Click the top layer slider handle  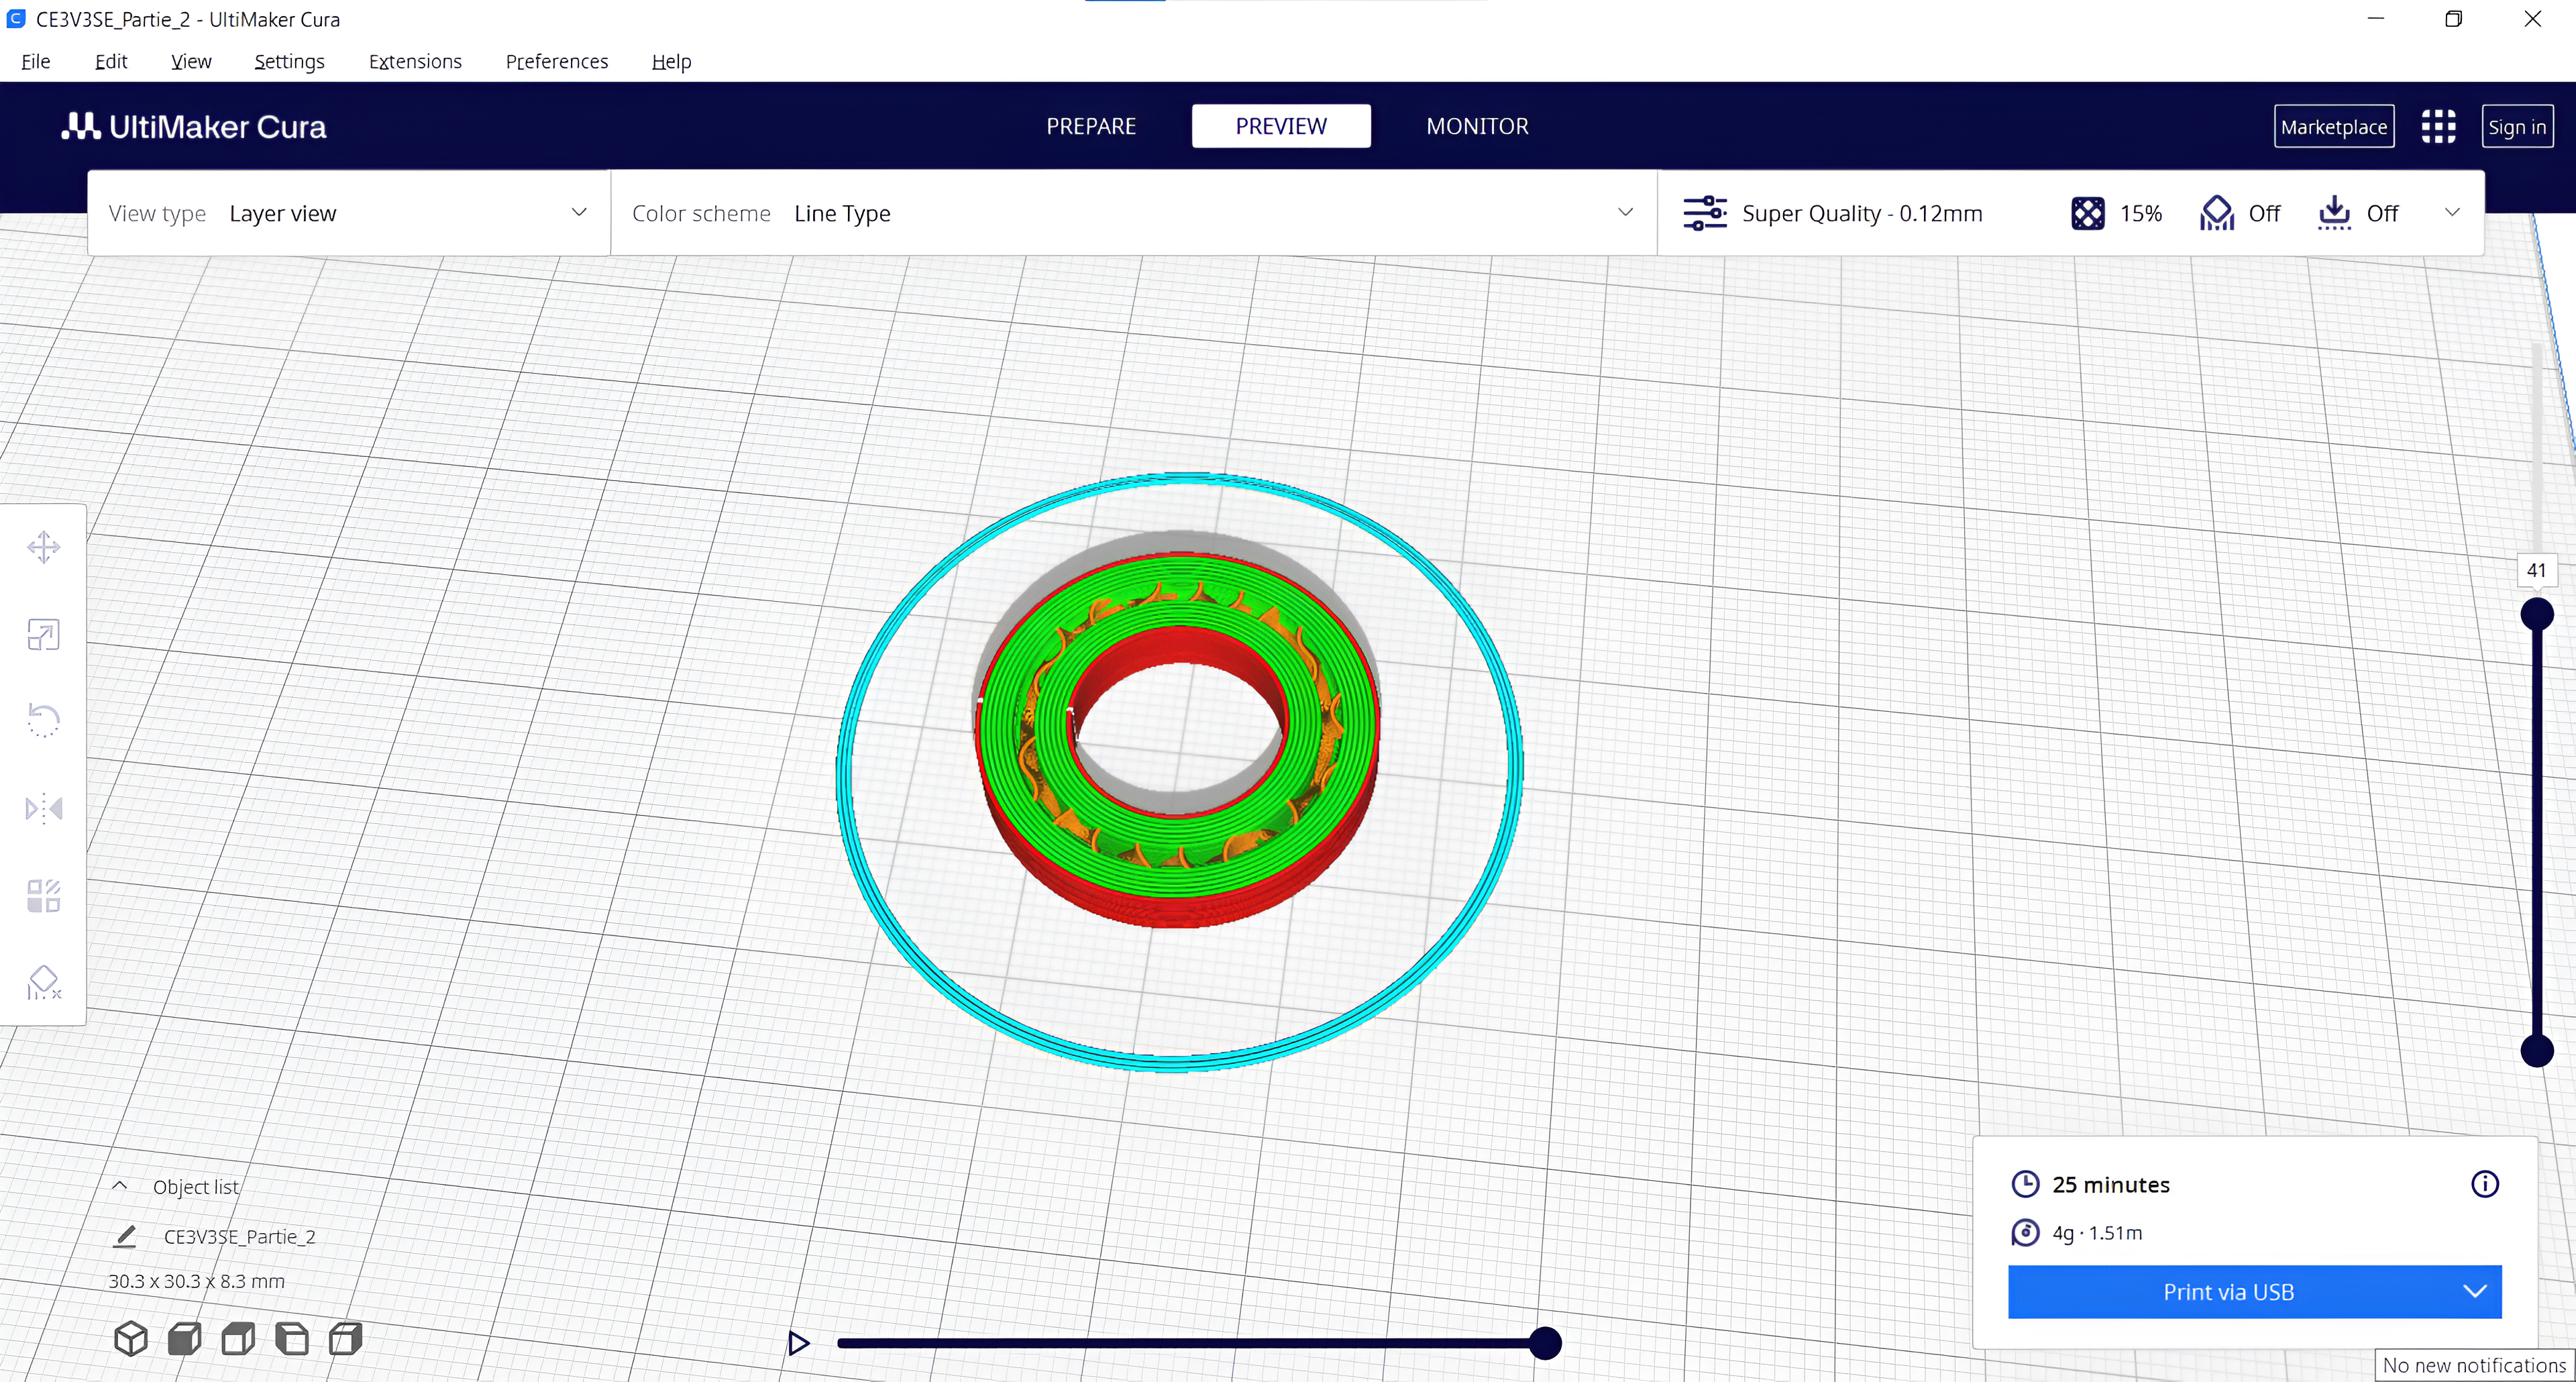click(2536, 614)
